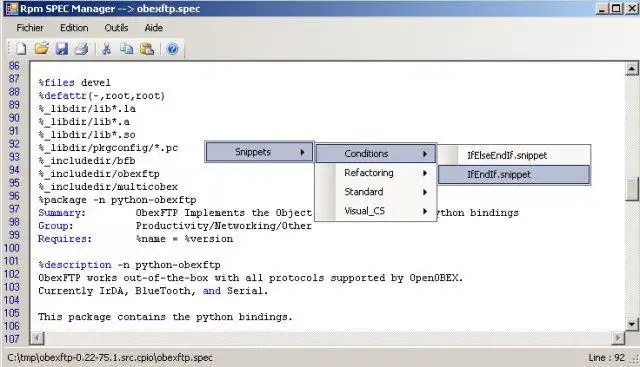Minimize the Rpm SPEC Manager window
640x367 pixels.
click(x=602, y=8)
